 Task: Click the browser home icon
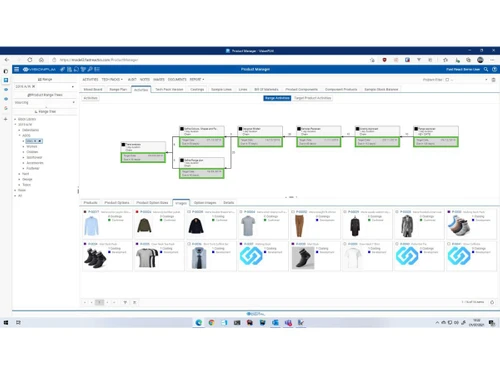(41, 60)
